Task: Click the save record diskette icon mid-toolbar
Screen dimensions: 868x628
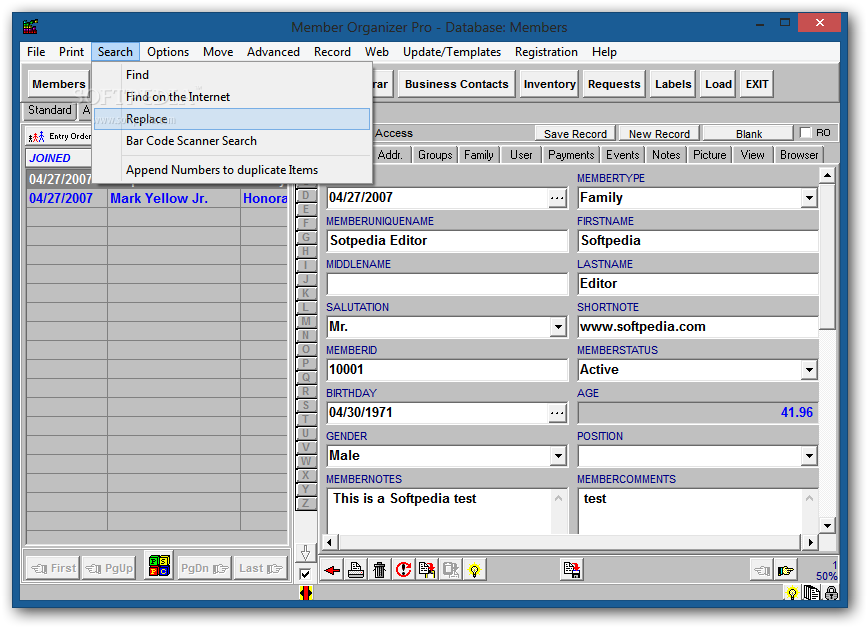Action: point(572,569)
